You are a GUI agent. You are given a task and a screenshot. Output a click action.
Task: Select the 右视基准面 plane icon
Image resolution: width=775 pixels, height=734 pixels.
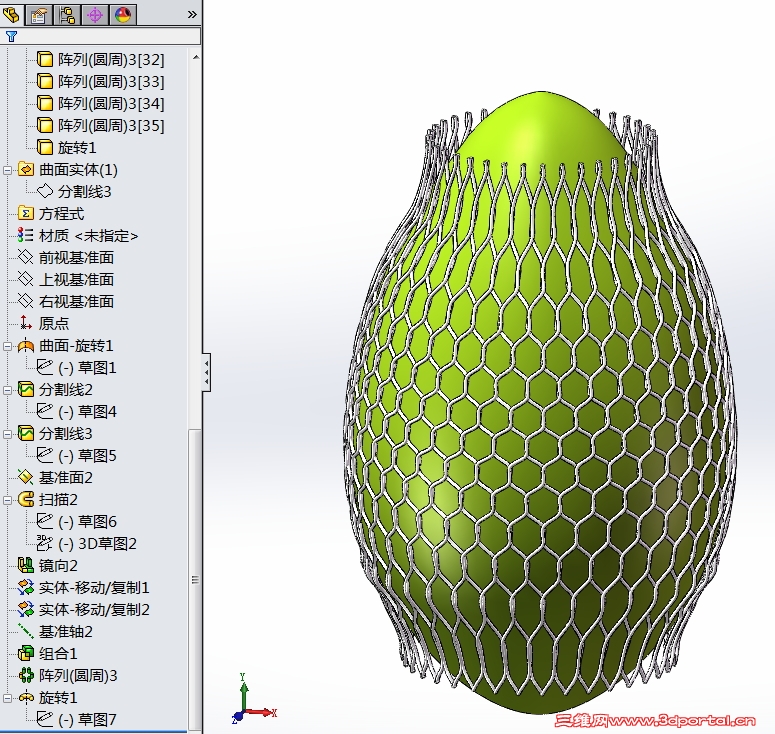pos(26,301)
